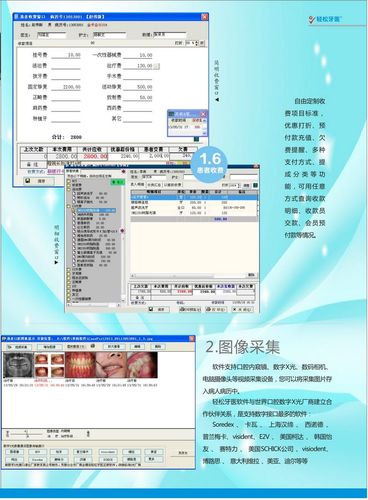Click the dark green icon at detail window top right
Image resolution: width=368 pixels, height=500 pixels.
pyautogui.click(x=255, y=185)
